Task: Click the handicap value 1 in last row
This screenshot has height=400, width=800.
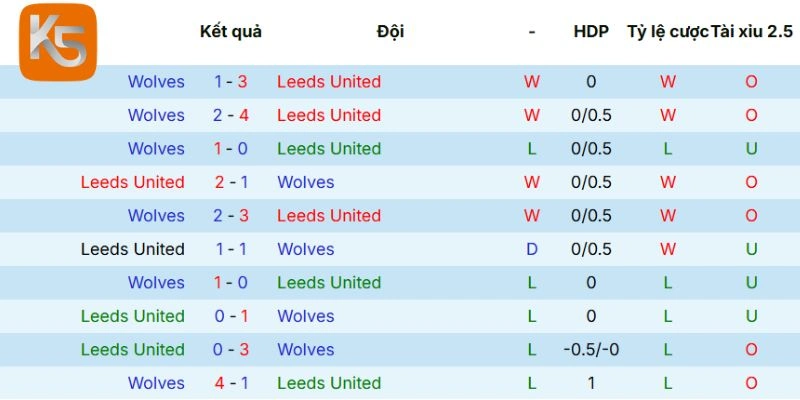Action: pos(591,383)
